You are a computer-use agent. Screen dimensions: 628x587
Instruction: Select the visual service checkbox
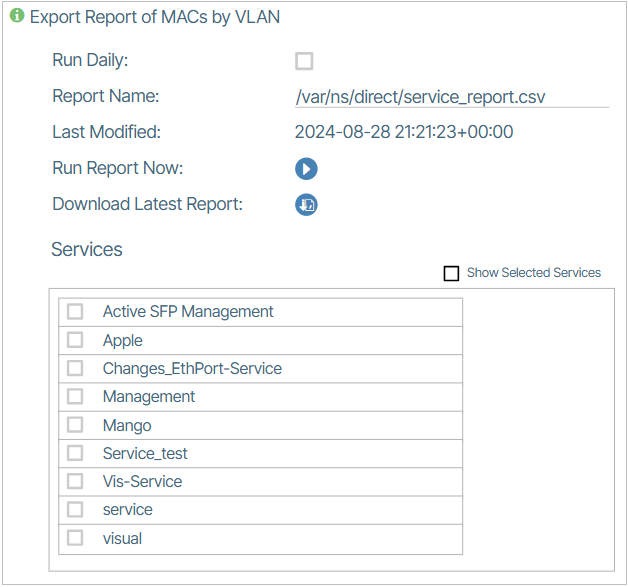tap(75, 538)
